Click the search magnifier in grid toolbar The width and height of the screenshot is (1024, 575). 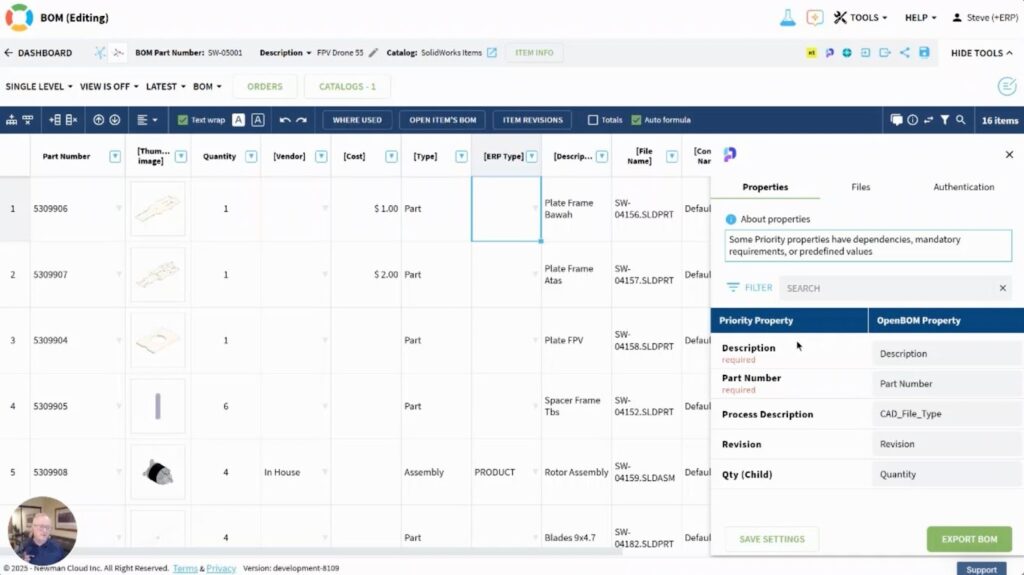961,120
